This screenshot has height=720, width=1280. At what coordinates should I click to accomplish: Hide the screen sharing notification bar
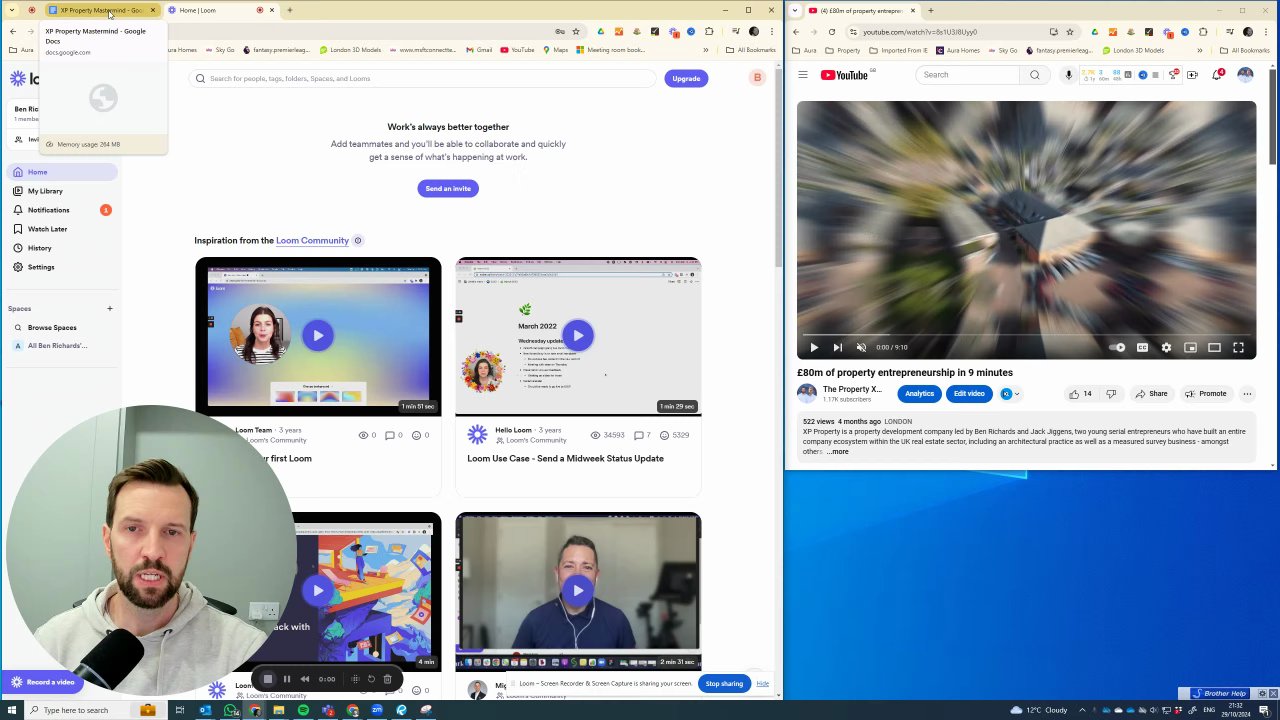[763, 684]
